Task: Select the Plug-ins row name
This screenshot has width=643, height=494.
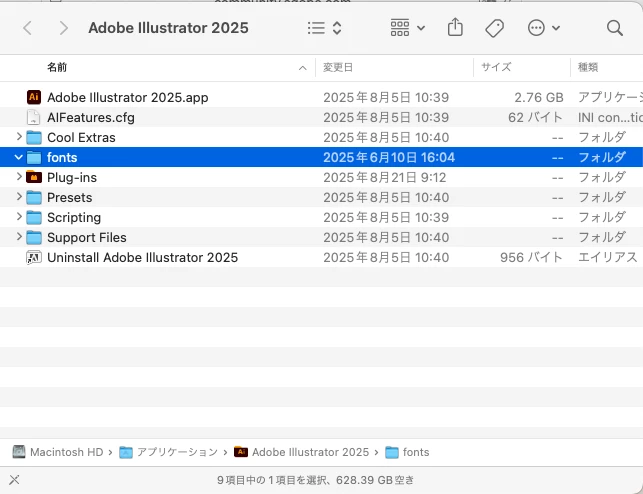Action: (x=72, y=178)
